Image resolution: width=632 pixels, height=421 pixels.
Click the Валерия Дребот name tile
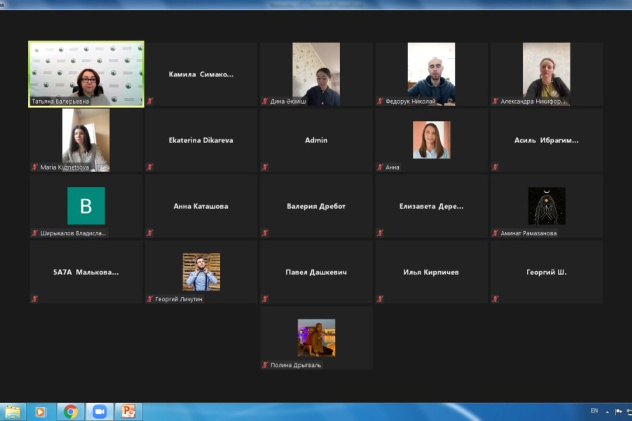pyautogui.click(x=316, y=206)
